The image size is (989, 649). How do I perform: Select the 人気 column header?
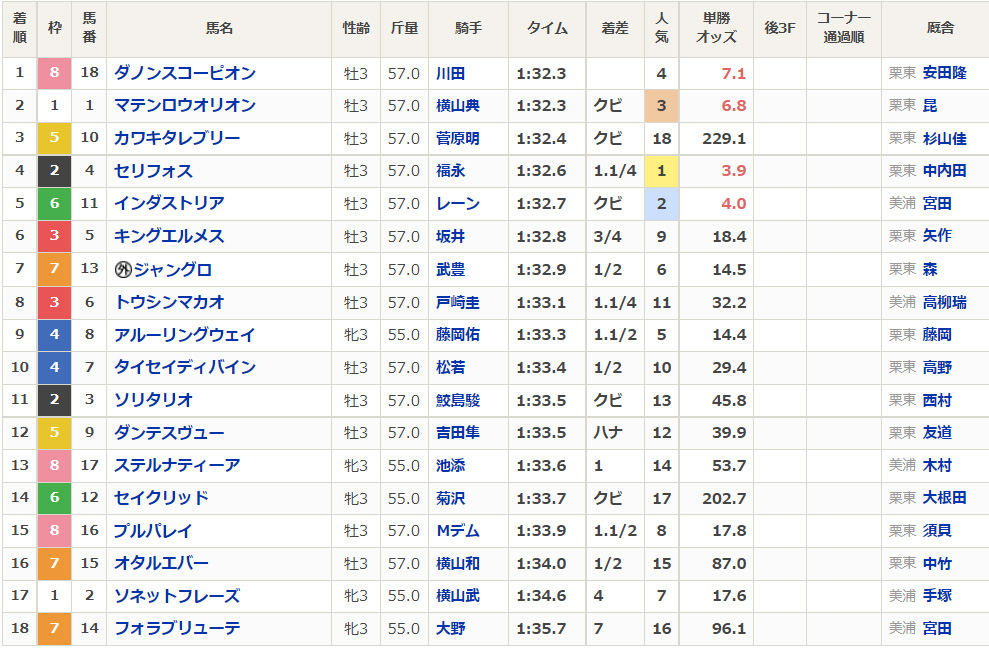662,28
